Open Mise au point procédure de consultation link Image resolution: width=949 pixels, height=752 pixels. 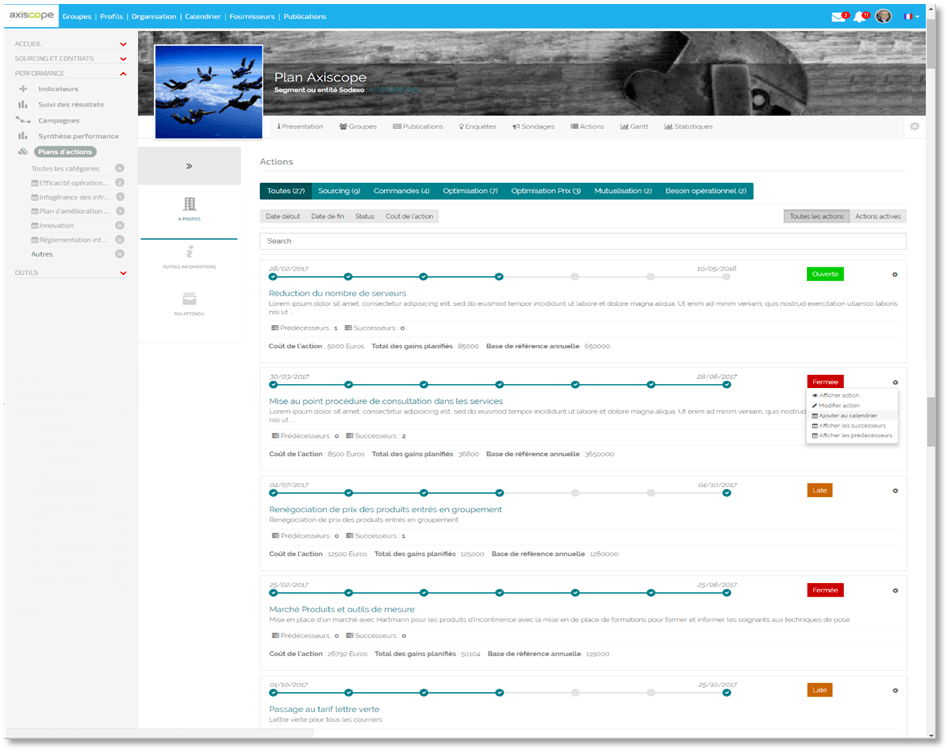pos(386,401)
